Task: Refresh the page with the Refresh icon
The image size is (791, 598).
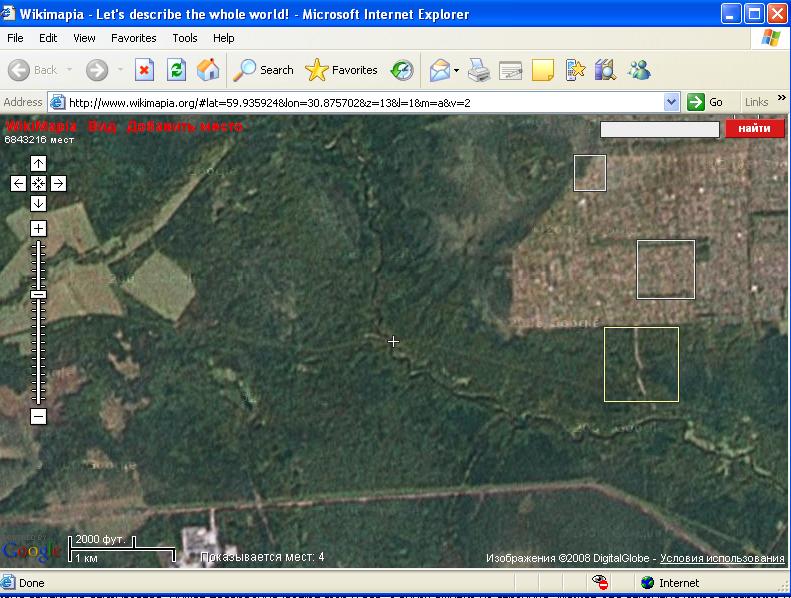Action: (176, 70)
